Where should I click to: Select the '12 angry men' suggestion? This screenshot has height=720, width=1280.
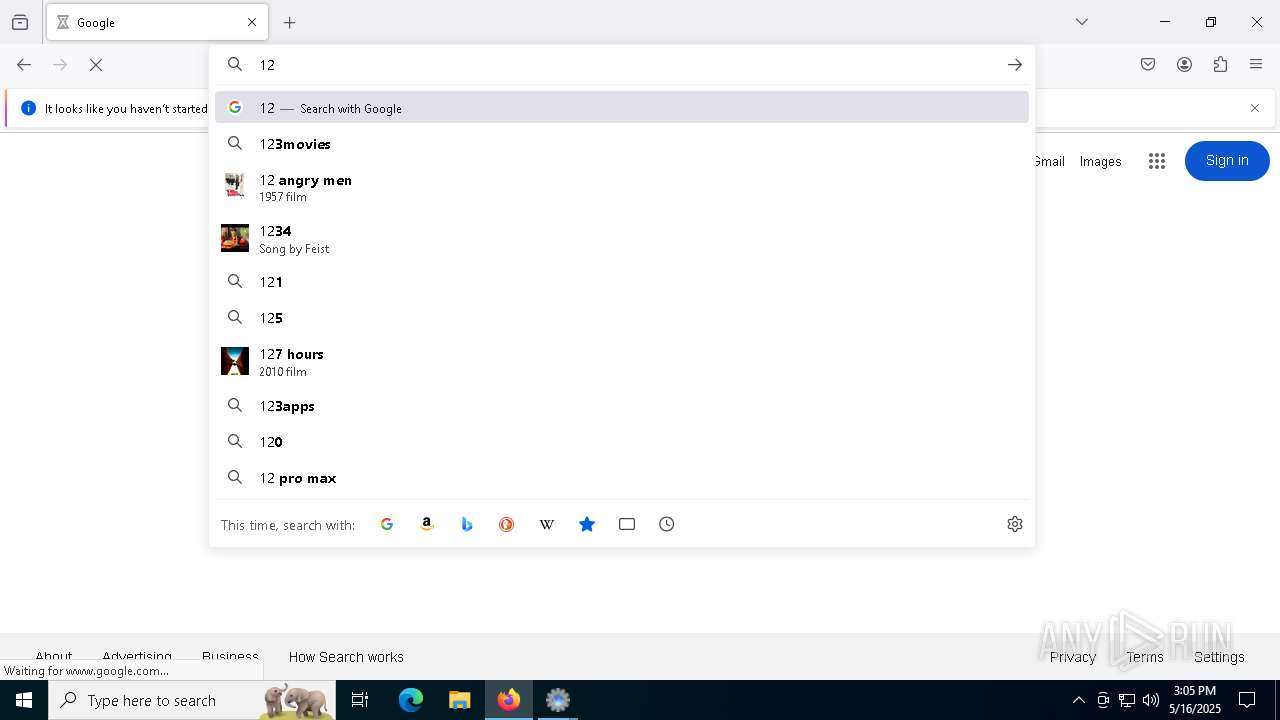tap(622, 187)
